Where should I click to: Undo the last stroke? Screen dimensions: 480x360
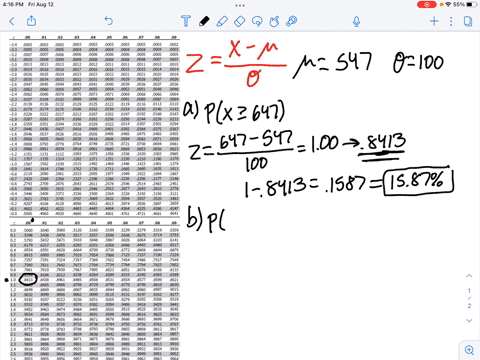pyautogui.click(x=109, y=21)
